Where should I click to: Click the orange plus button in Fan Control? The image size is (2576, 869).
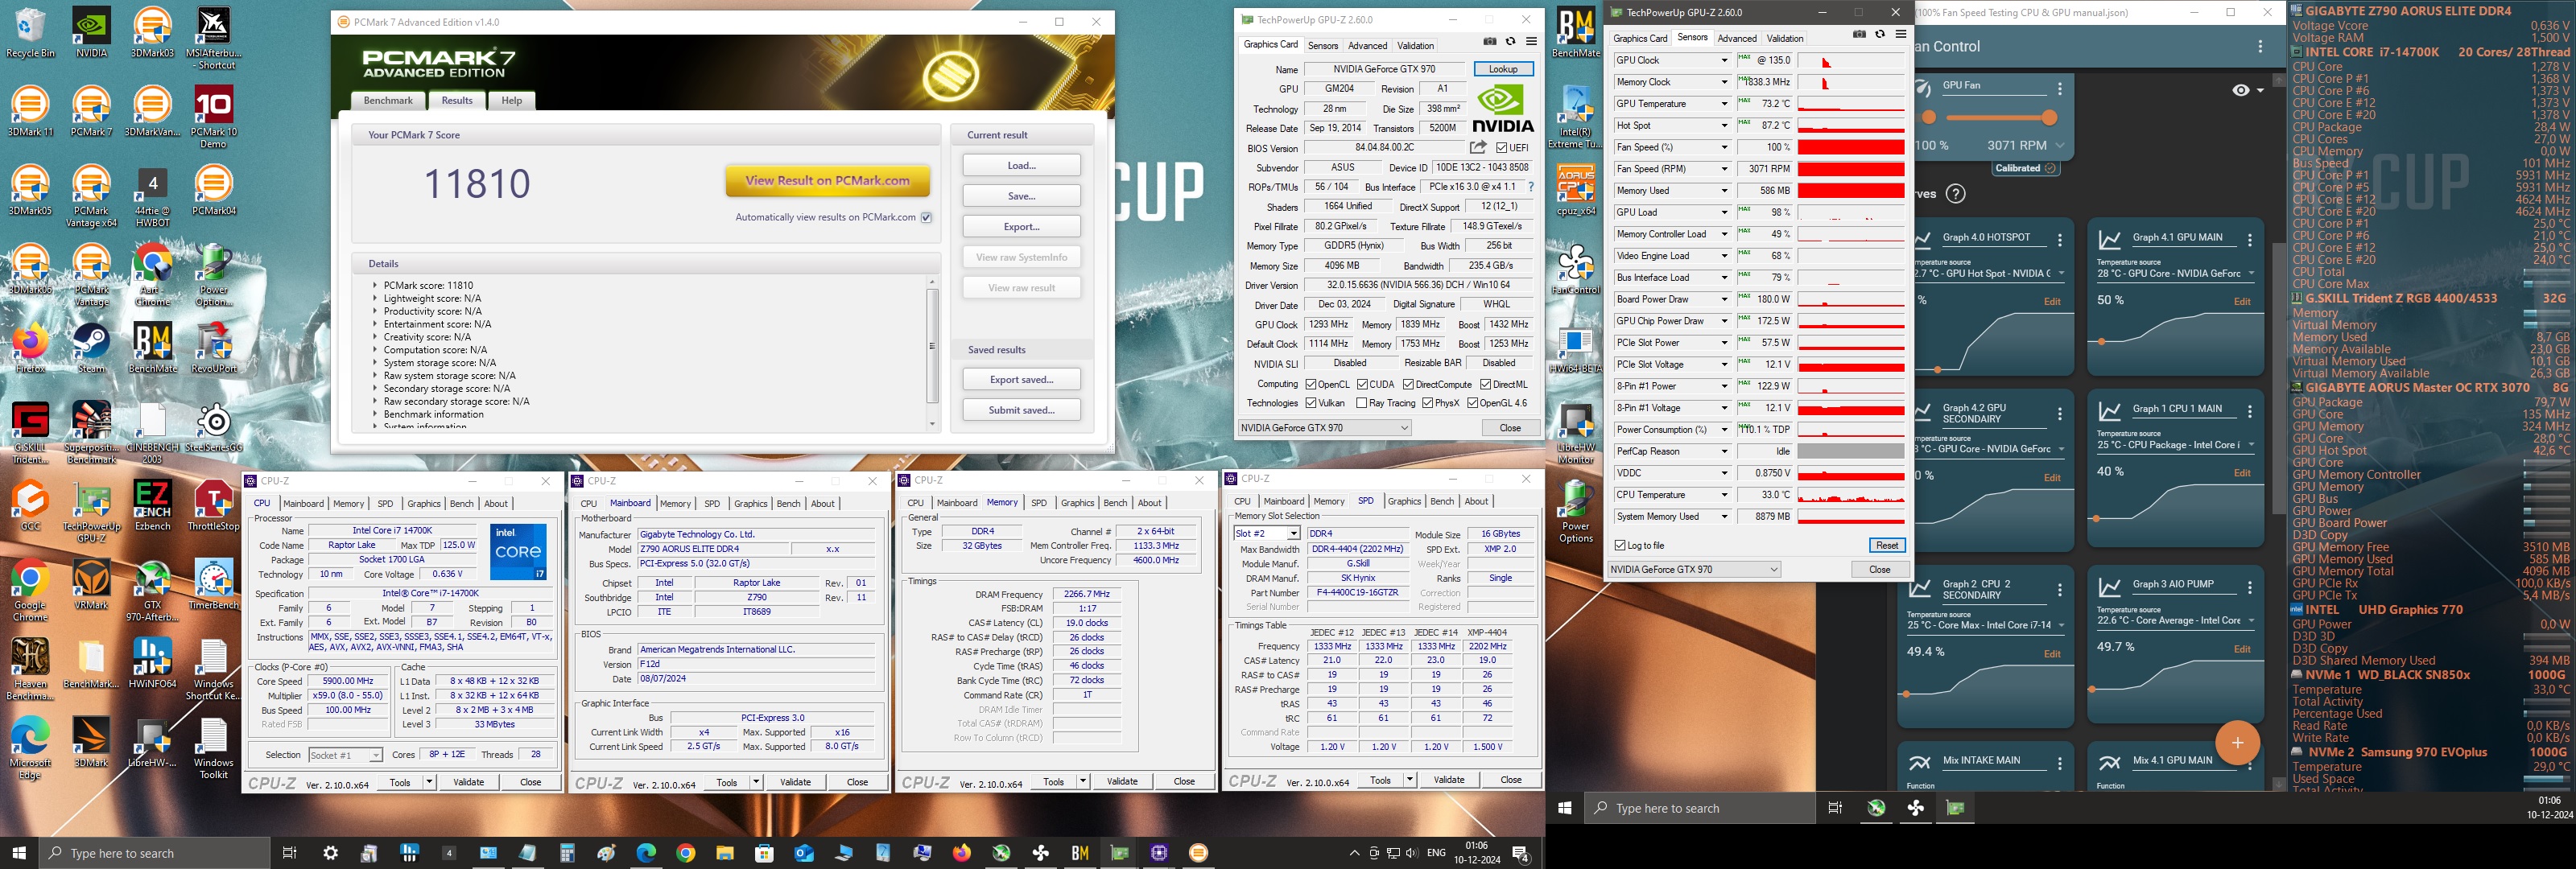click(x=2238, y=743)
